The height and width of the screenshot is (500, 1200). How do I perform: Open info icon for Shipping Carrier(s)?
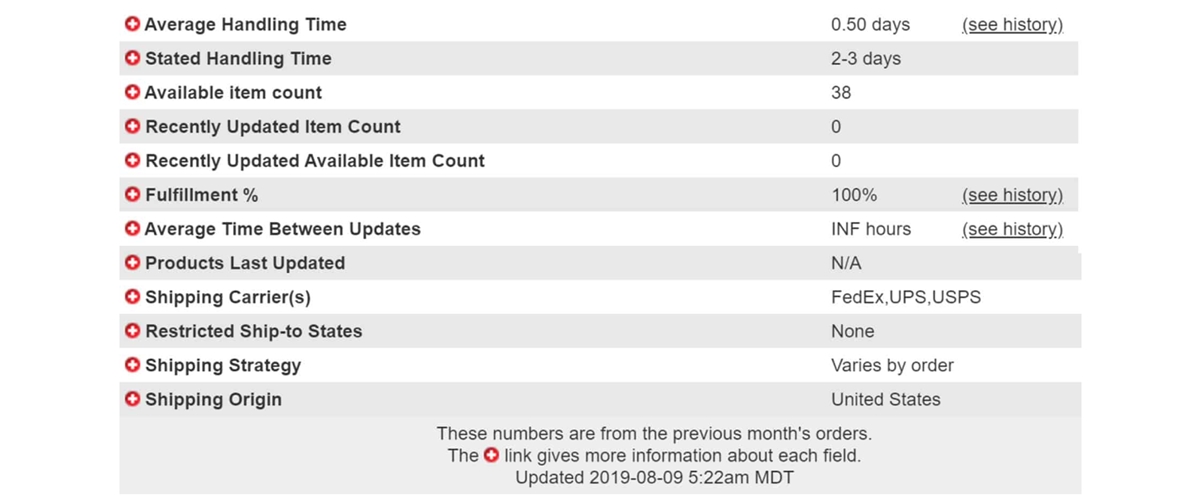132,297
